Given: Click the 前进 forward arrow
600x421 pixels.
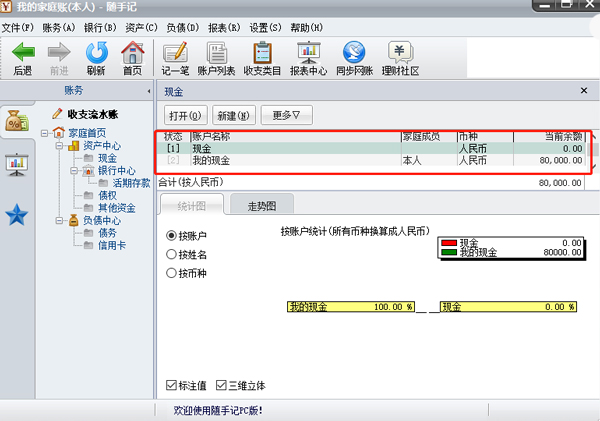Looking at the screenshot, I should (59, 58).
